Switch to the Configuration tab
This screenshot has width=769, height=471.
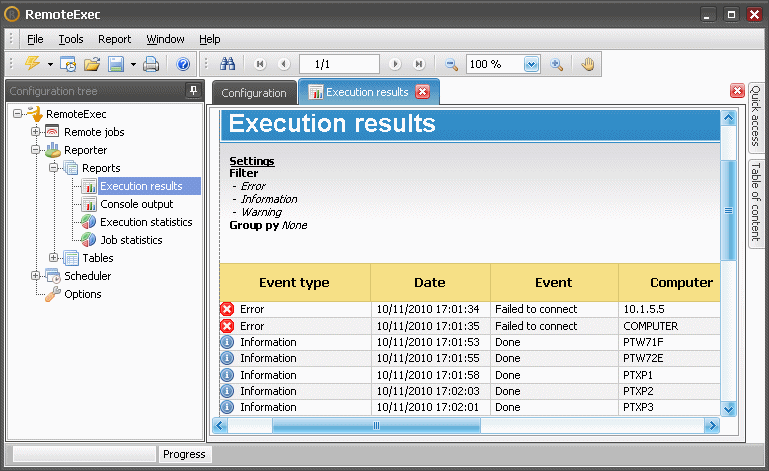[254, 93]
